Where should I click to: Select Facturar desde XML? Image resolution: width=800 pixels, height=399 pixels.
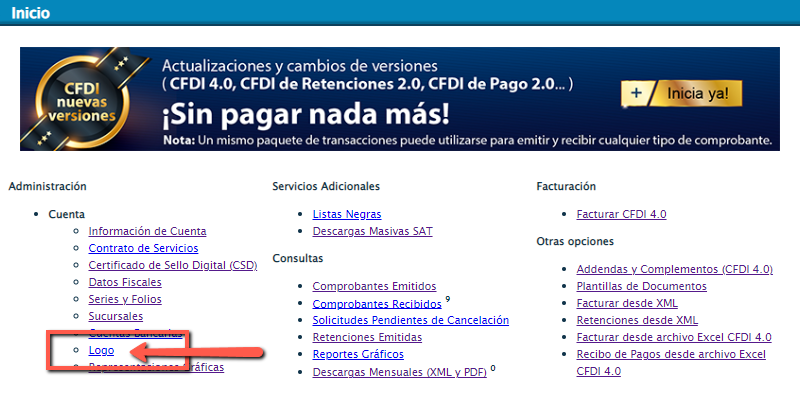[x=627, y=303]
